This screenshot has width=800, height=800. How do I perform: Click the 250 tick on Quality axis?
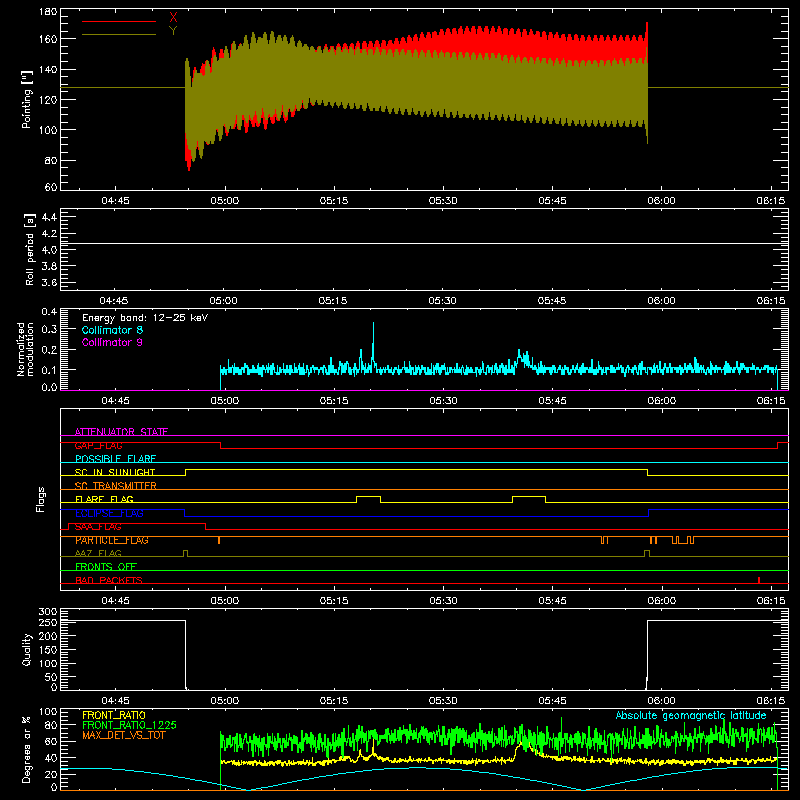[x=48, y=622]
